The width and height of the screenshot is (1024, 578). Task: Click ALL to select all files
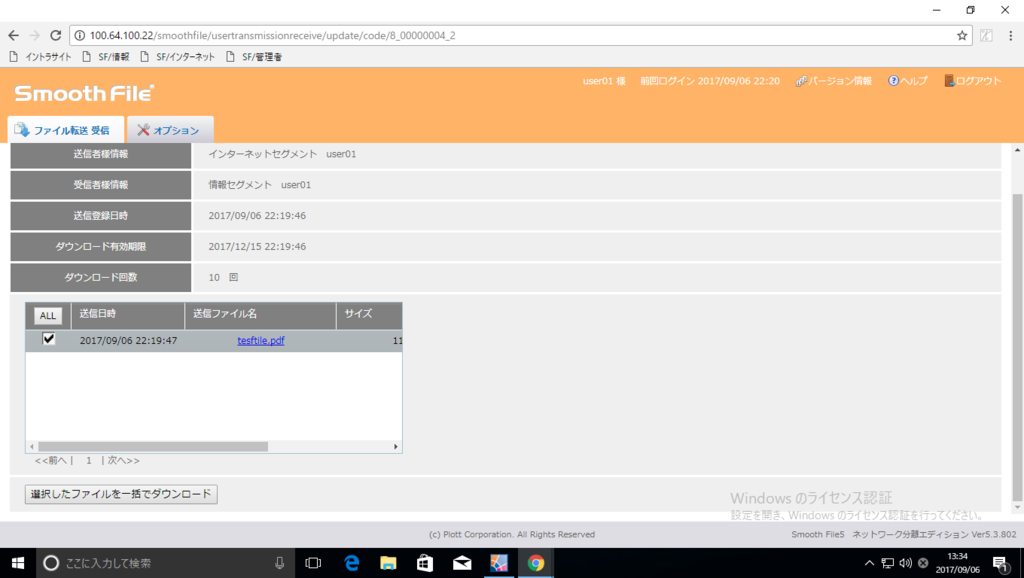pyautogui.click(x=47, y=315)
